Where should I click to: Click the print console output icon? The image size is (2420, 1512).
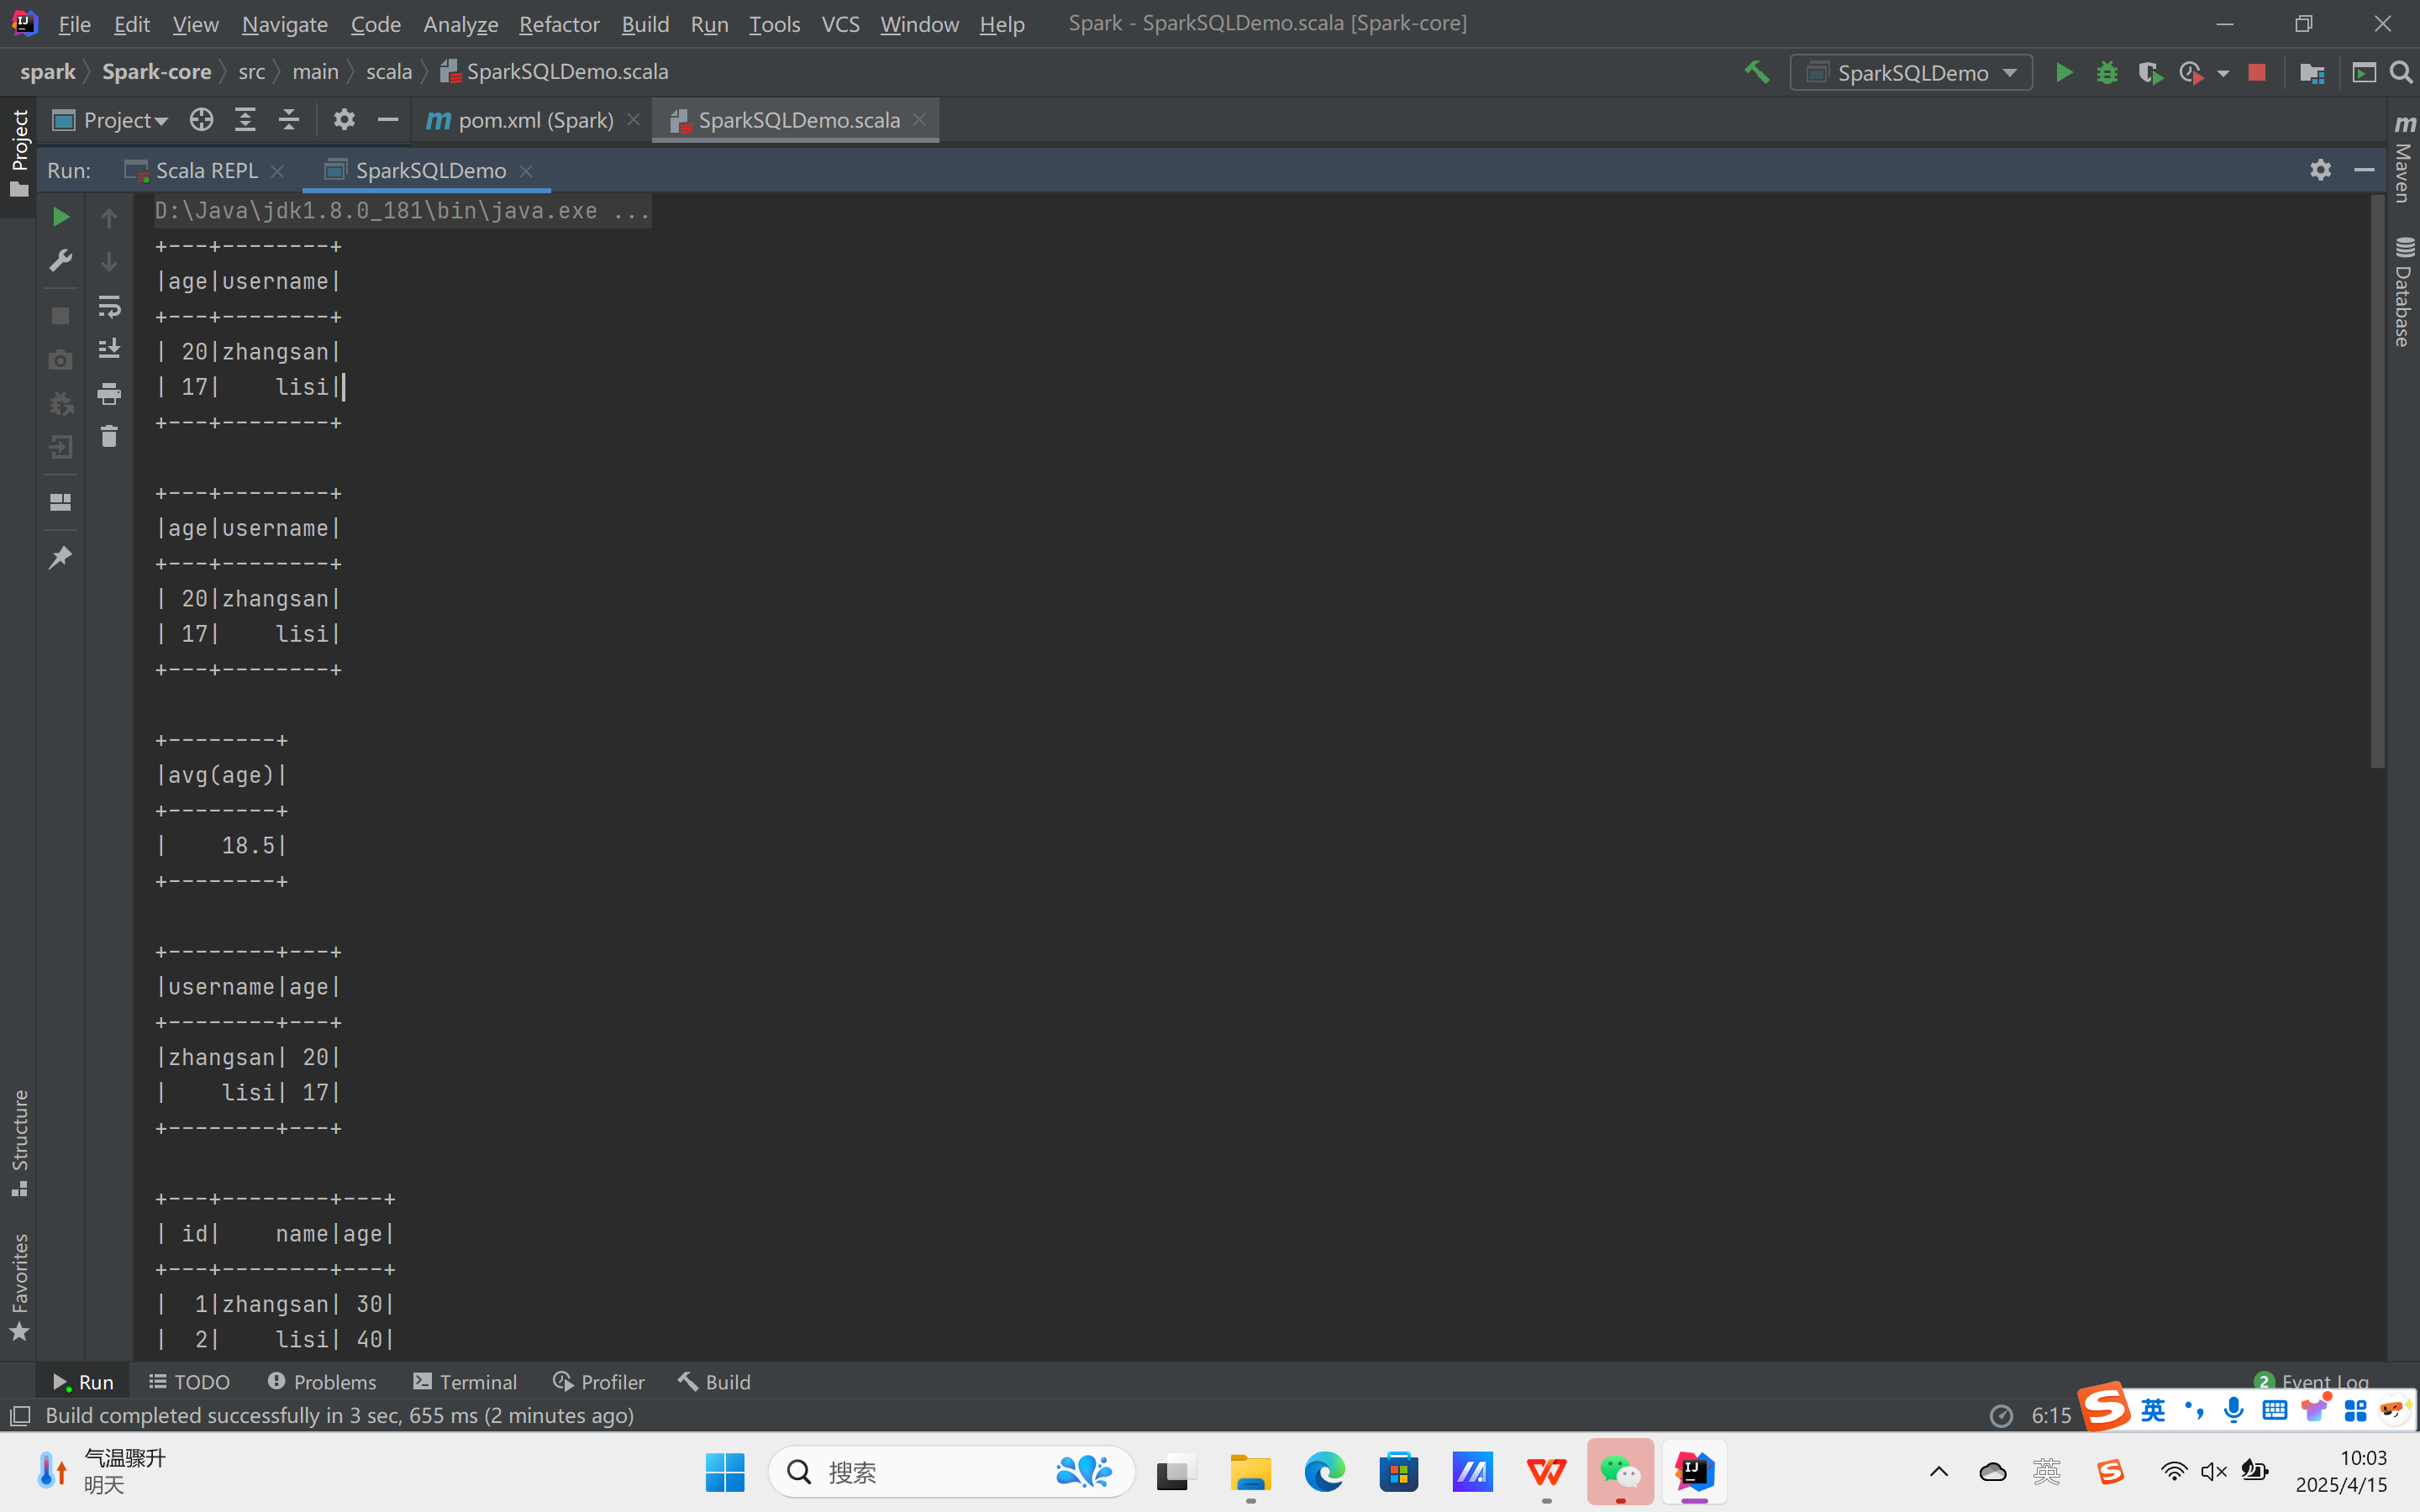tap(109, 393)
